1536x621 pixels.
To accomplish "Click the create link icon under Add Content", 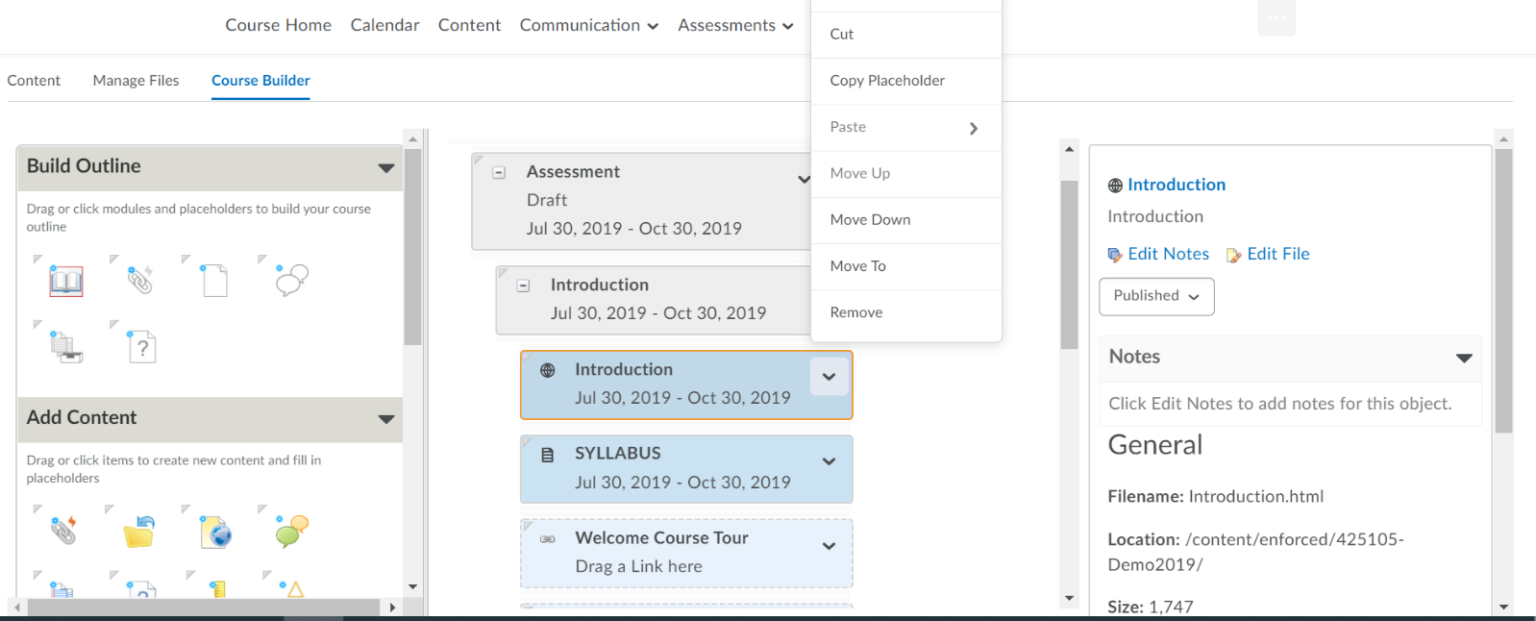I will [65, 530].
